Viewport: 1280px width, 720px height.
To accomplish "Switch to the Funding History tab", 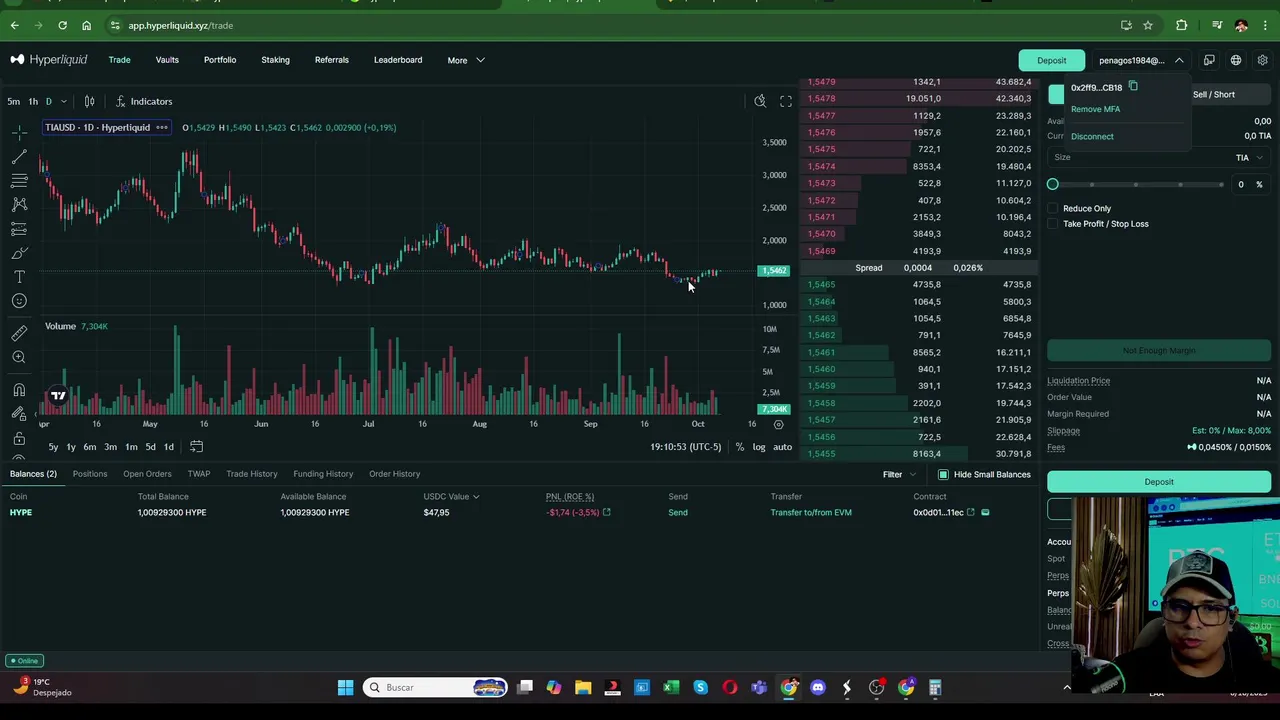I will [x=323, y=474].
